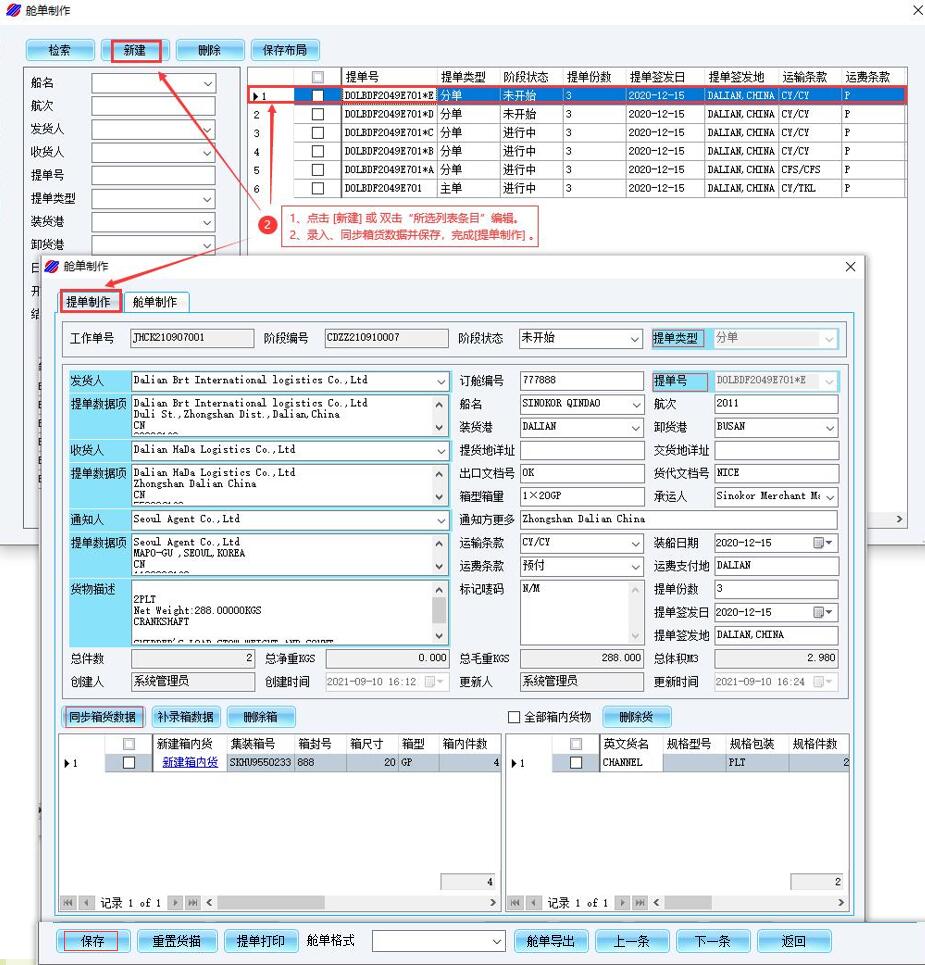Open the 提单签发日 calendar picker icon
Screen dimensions: 925x965
824,612
